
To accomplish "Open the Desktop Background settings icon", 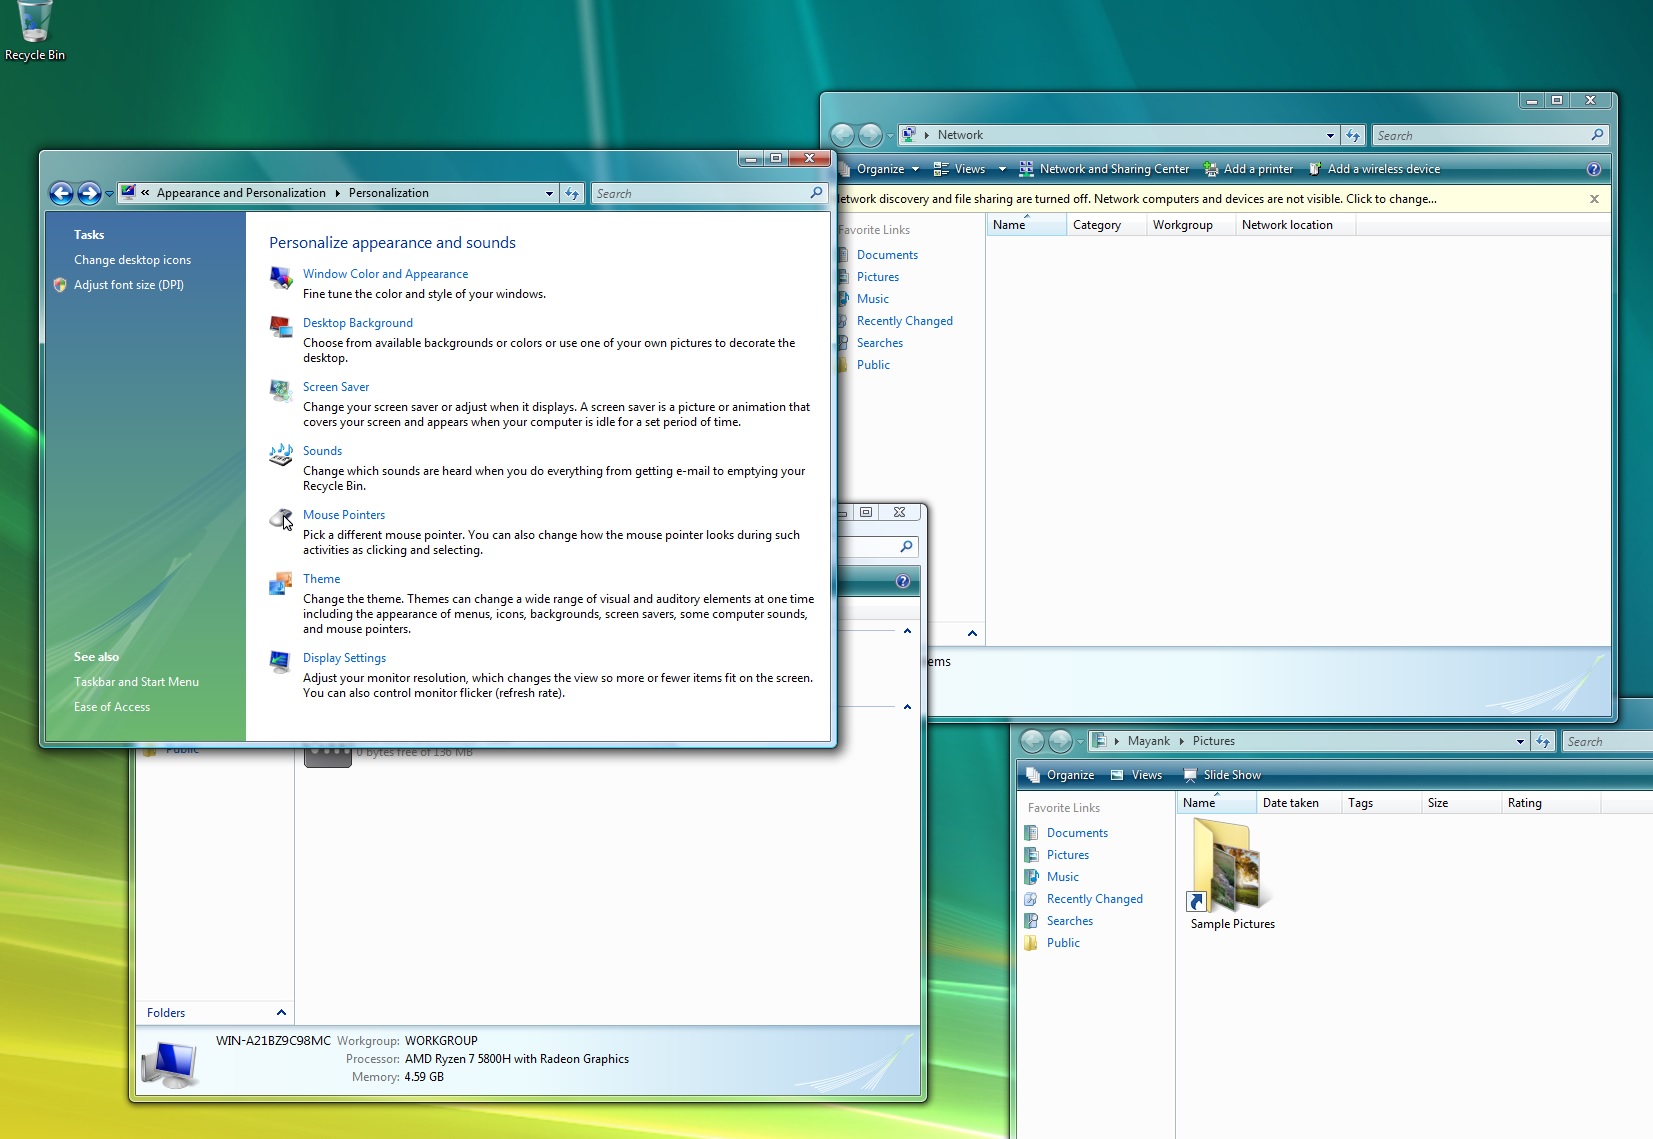I will click(x=280, y=327).
